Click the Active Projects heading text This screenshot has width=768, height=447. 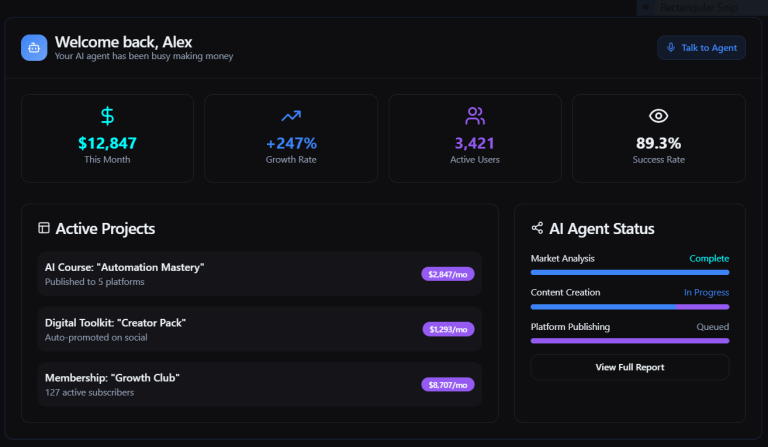[105, 229]
